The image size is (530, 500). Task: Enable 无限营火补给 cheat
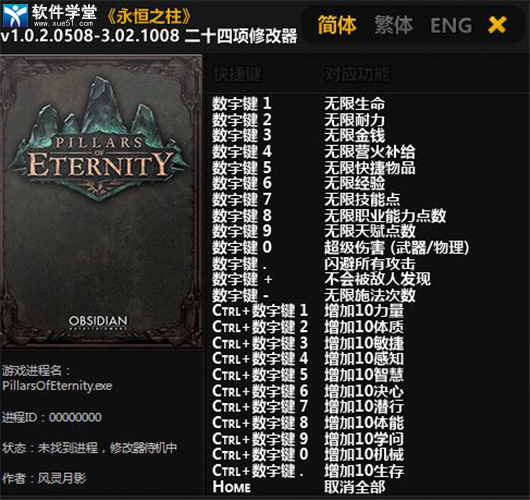click(370, 151)
